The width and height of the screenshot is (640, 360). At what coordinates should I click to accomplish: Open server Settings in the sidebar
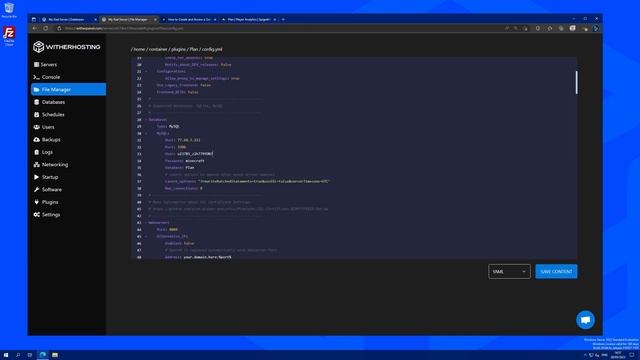click(x=68, y=215)
